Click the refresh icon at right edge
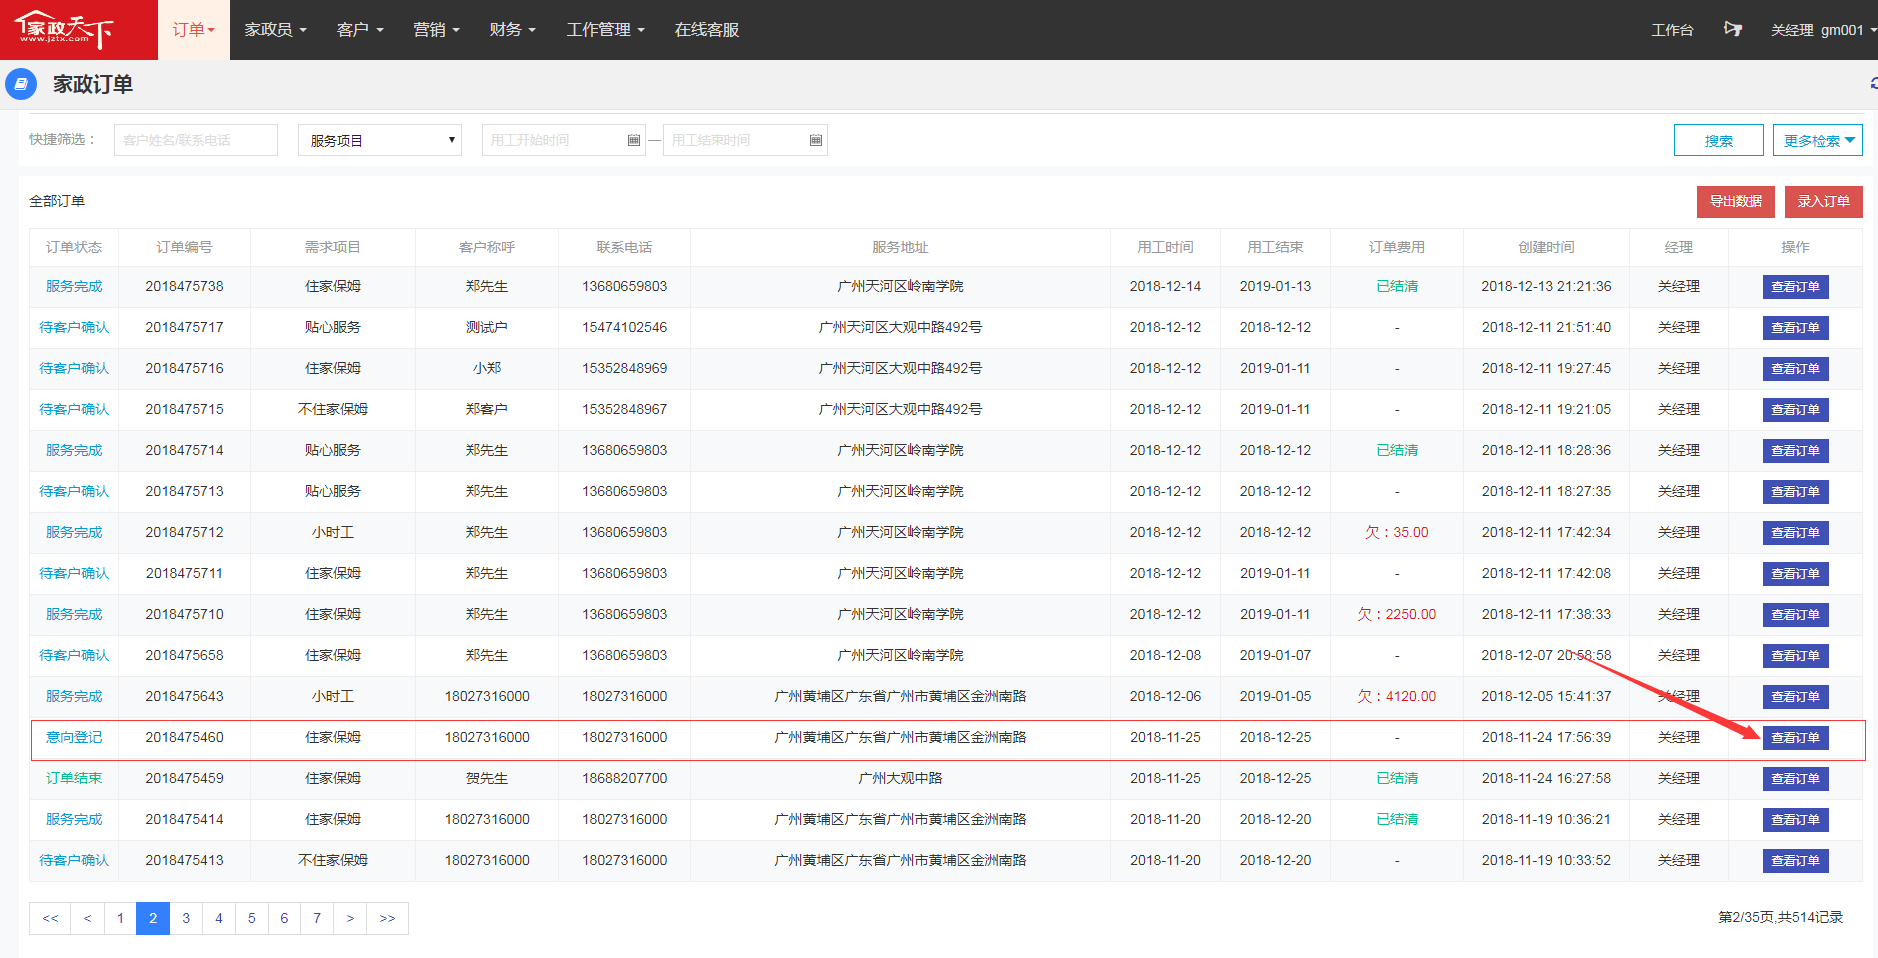1878x958 pixels. [1874, 84]
